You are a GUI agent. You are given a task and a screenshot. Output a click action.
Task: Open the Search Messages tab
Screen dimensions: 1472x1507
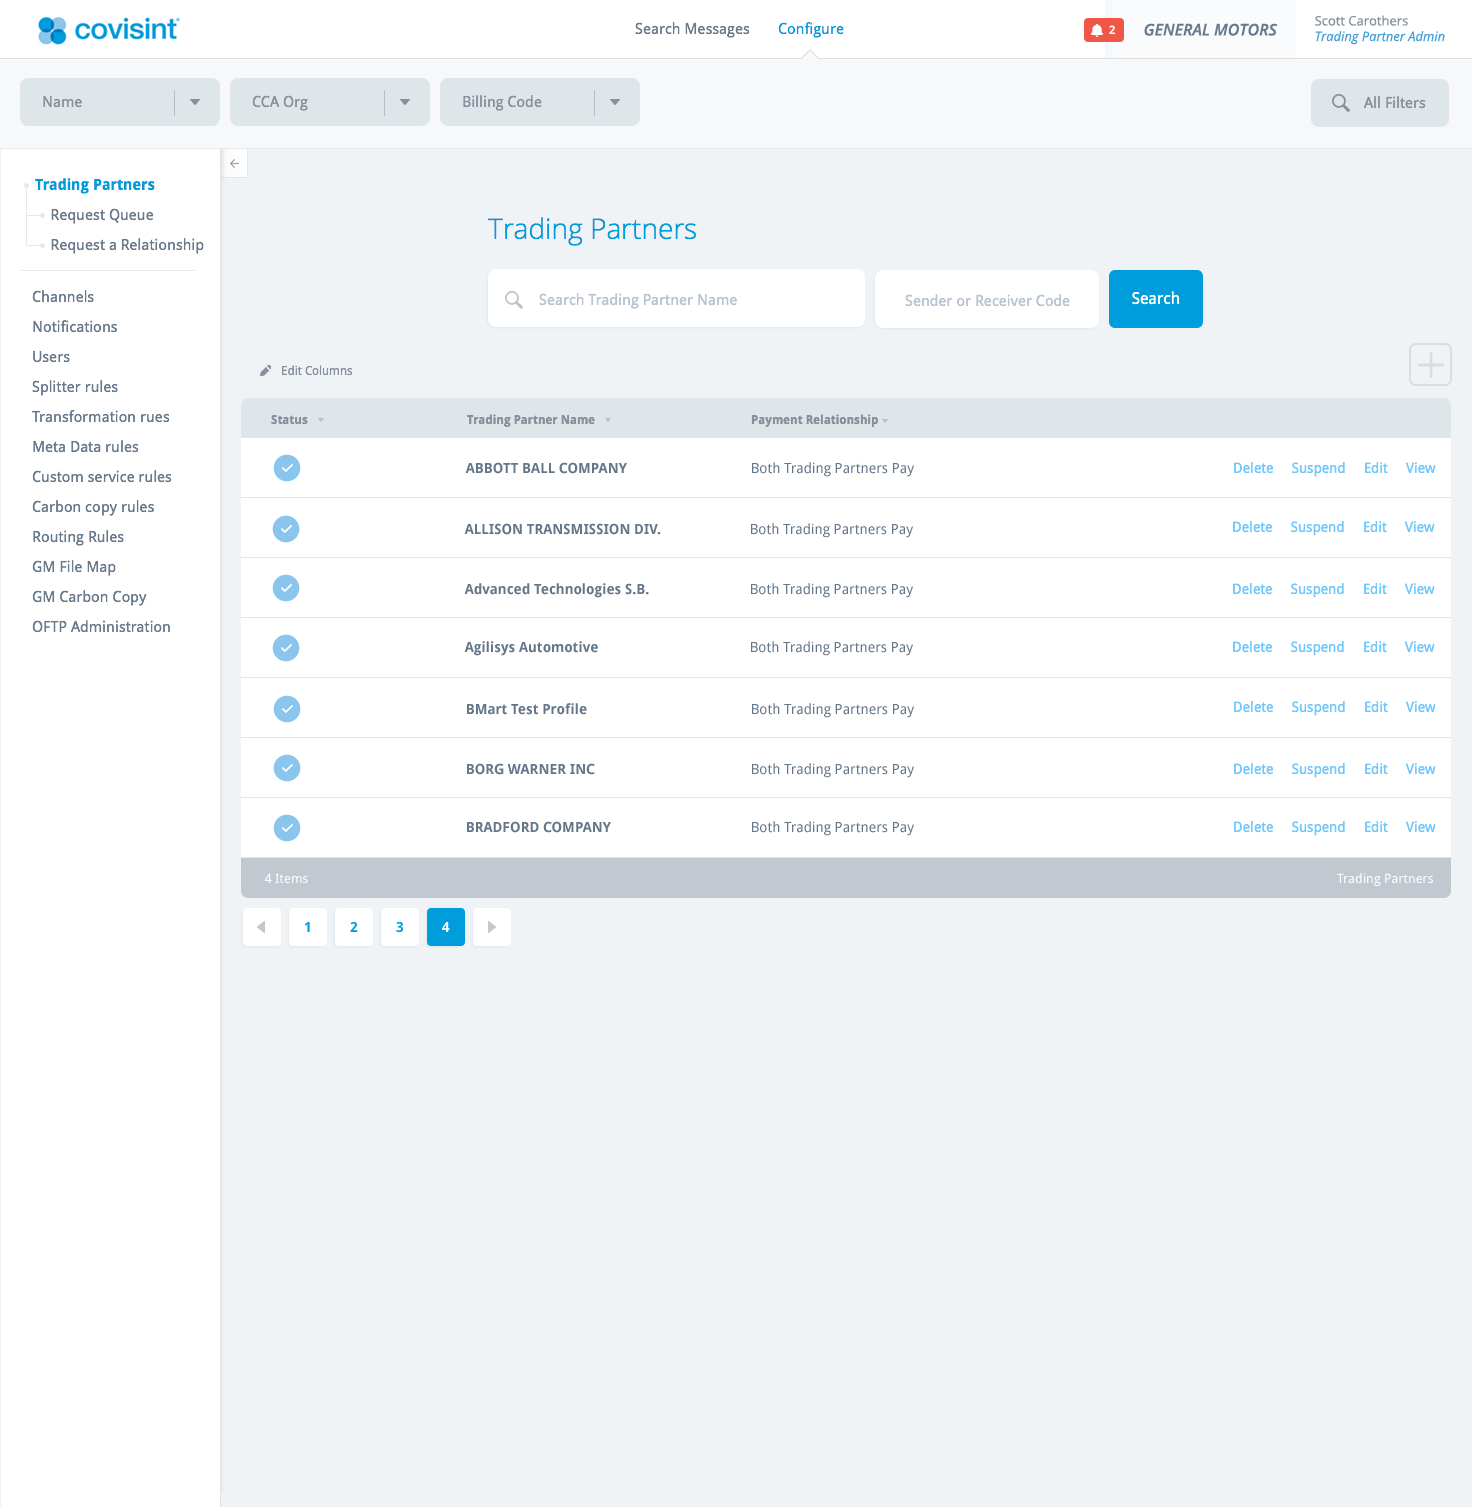692,29
